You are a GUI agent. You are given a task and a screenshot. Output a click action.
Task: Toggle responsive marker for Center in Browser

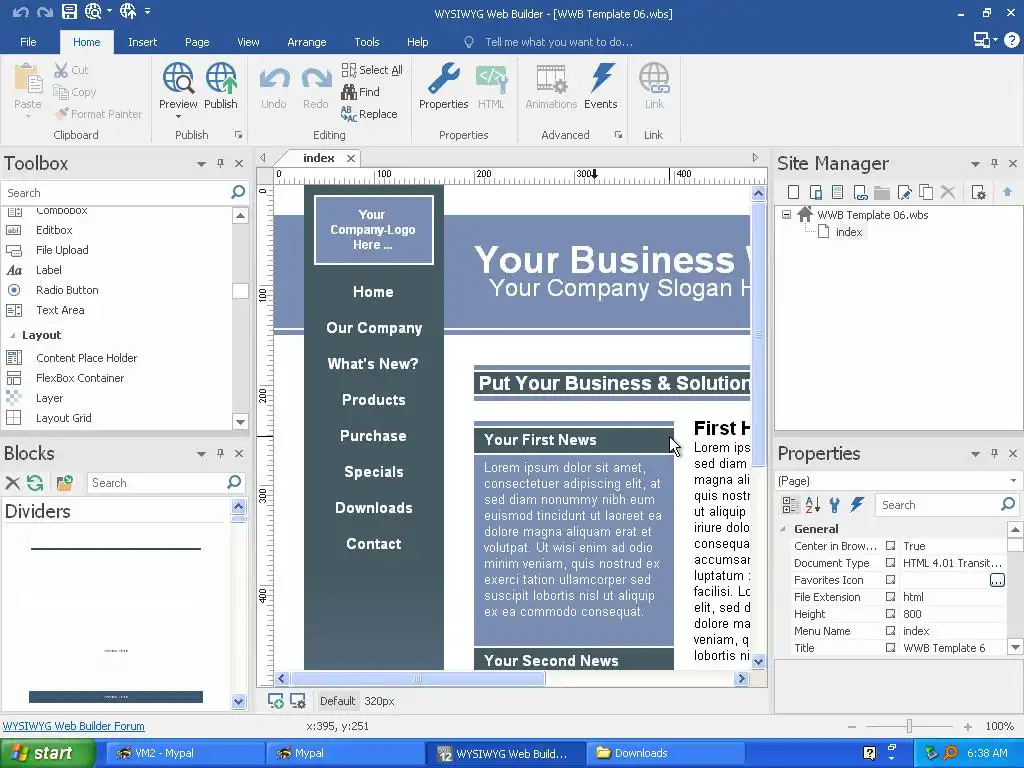pos(890,546)
